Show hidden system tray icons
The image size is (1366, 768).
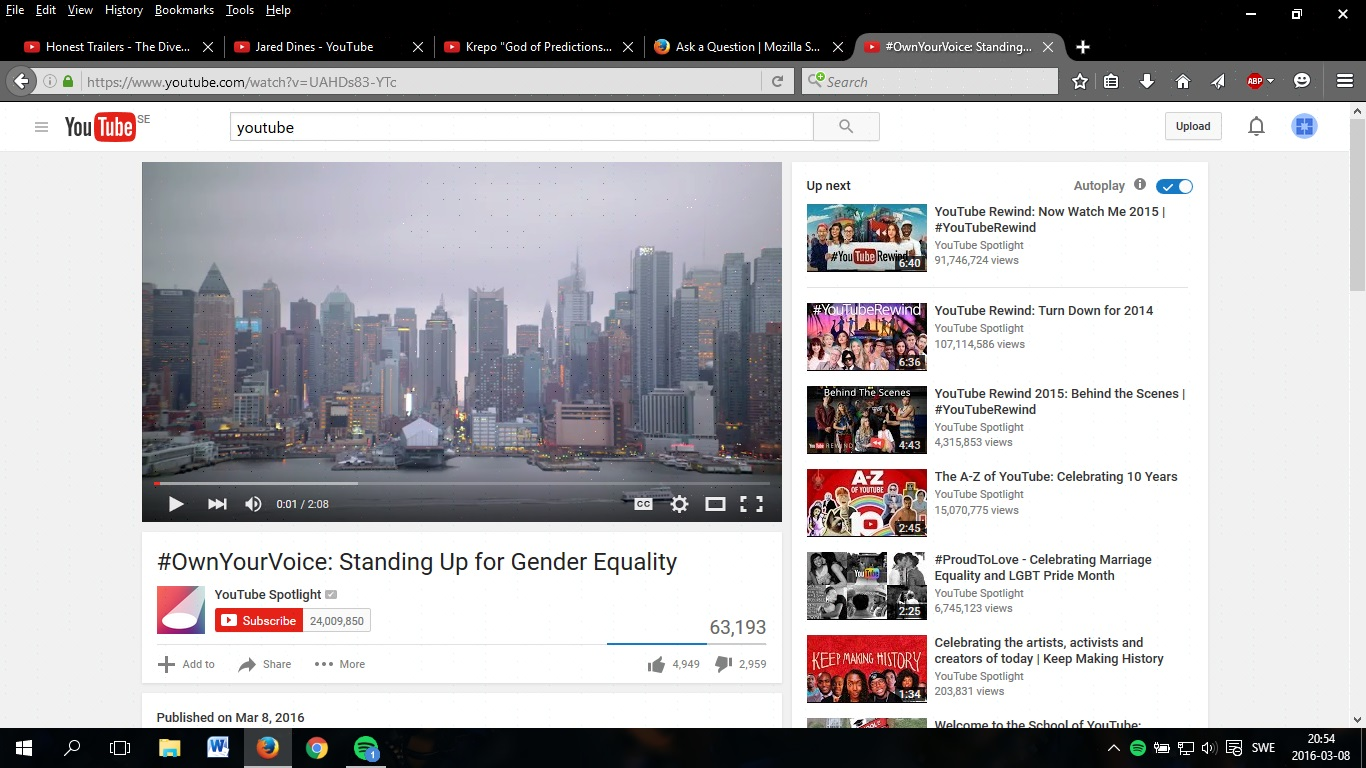[1114, 748]
